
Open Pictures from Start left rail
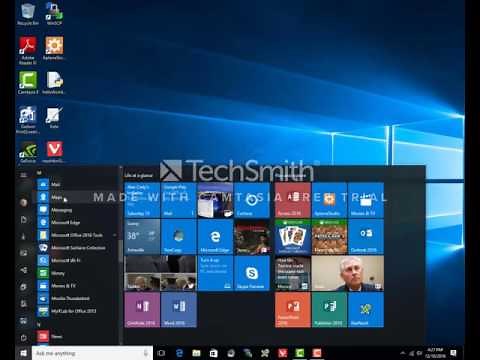tap(23, 253)
